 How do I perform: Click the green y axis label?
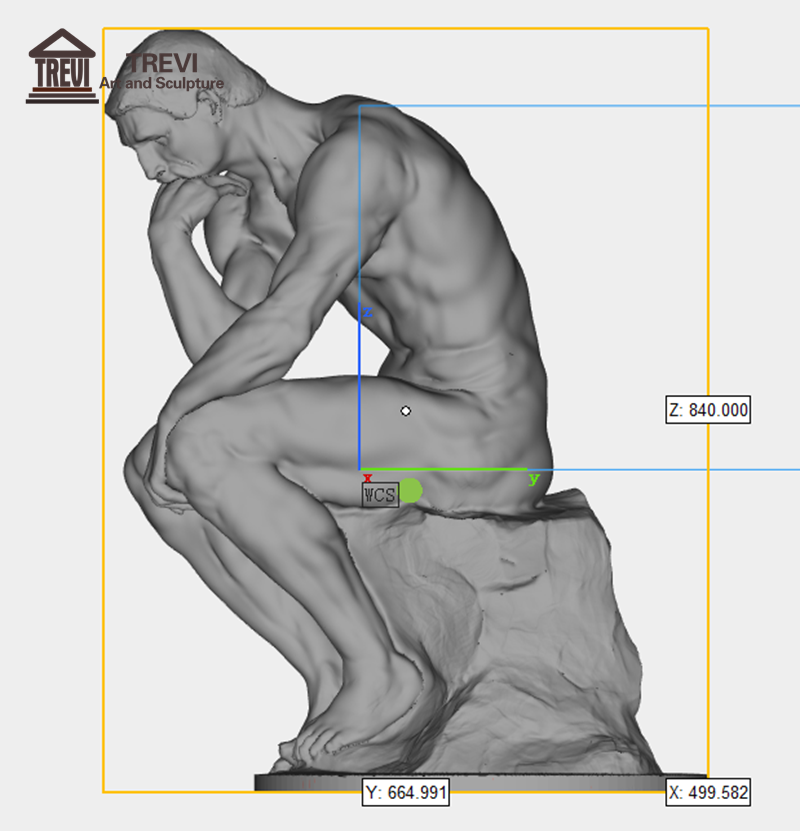coord(534,479)
